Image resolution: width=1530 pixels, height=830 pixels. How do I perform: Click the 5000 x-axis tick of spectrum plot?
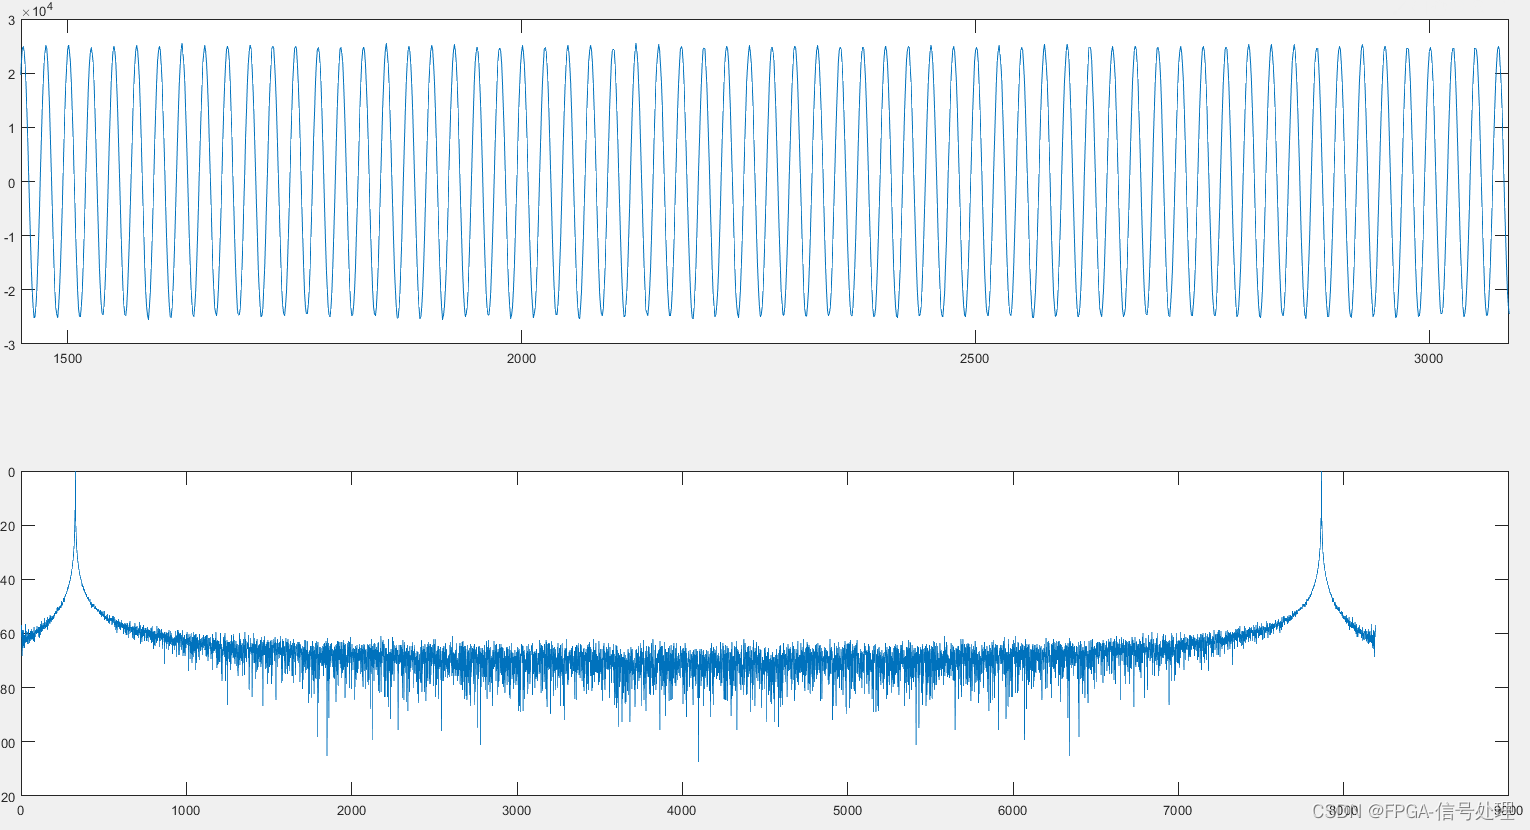[847, 811]
